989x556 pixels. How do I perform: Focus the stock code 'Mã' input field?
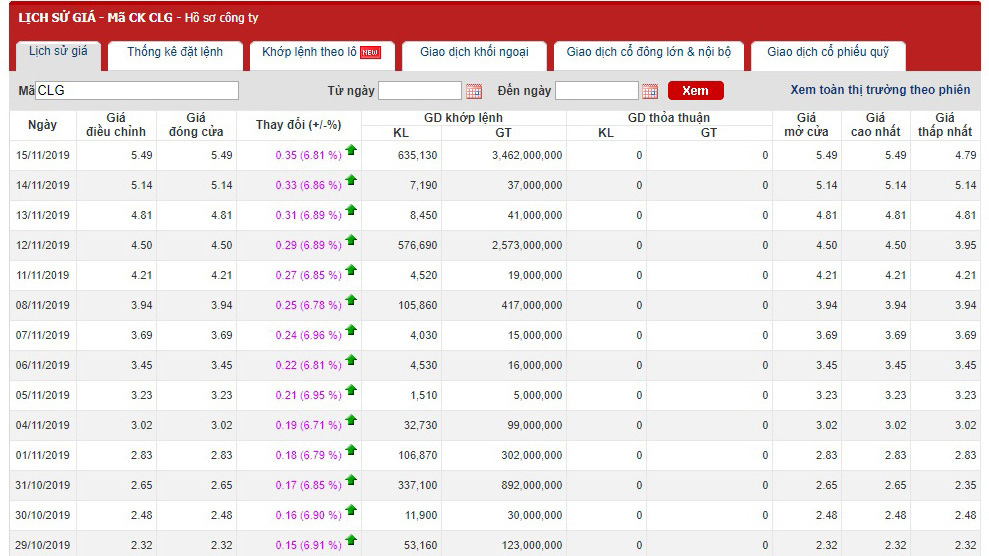point(138,91)
